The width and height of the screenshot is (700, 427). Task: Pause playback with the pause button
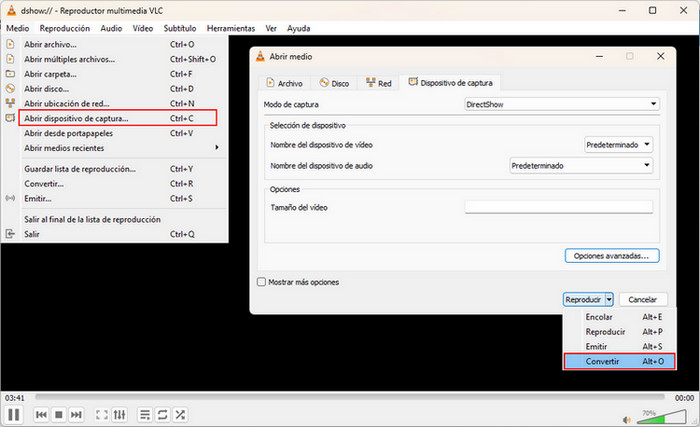point(13,415)
